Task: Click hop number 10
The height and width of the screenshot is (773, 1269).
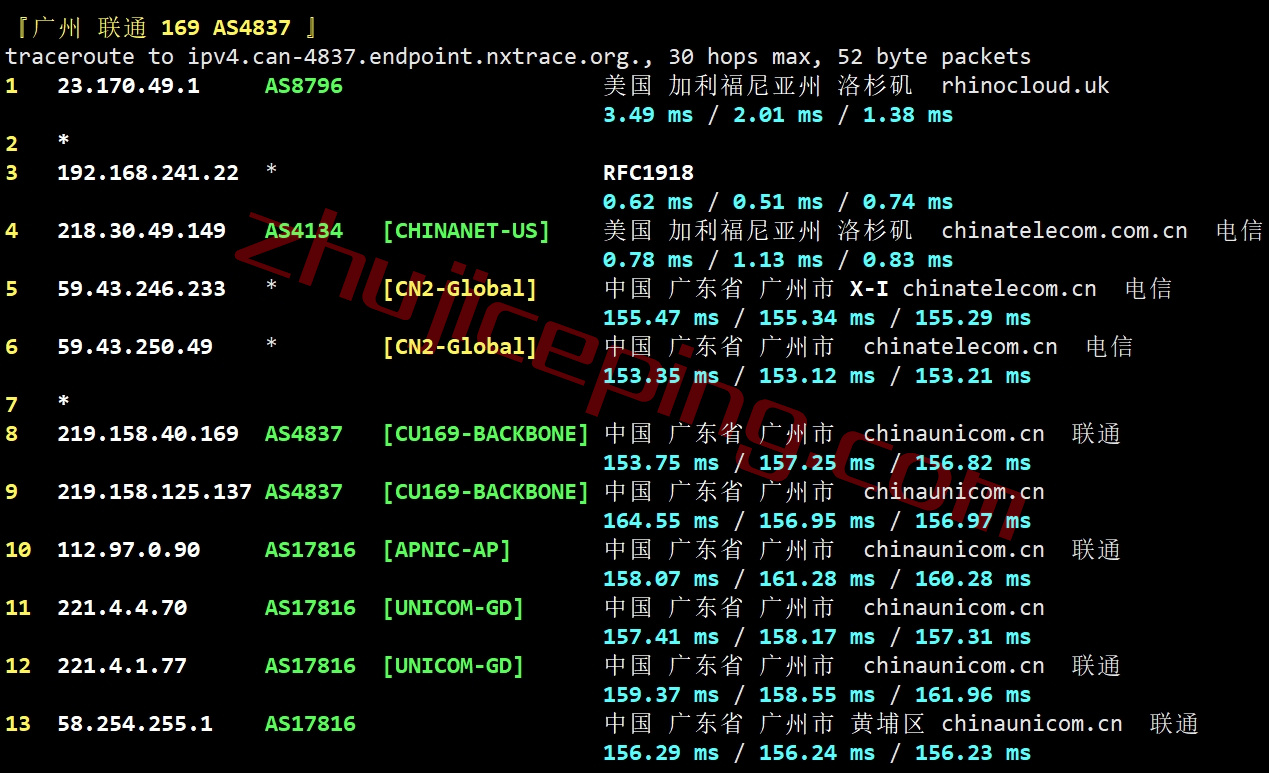Action: [18, 550]
